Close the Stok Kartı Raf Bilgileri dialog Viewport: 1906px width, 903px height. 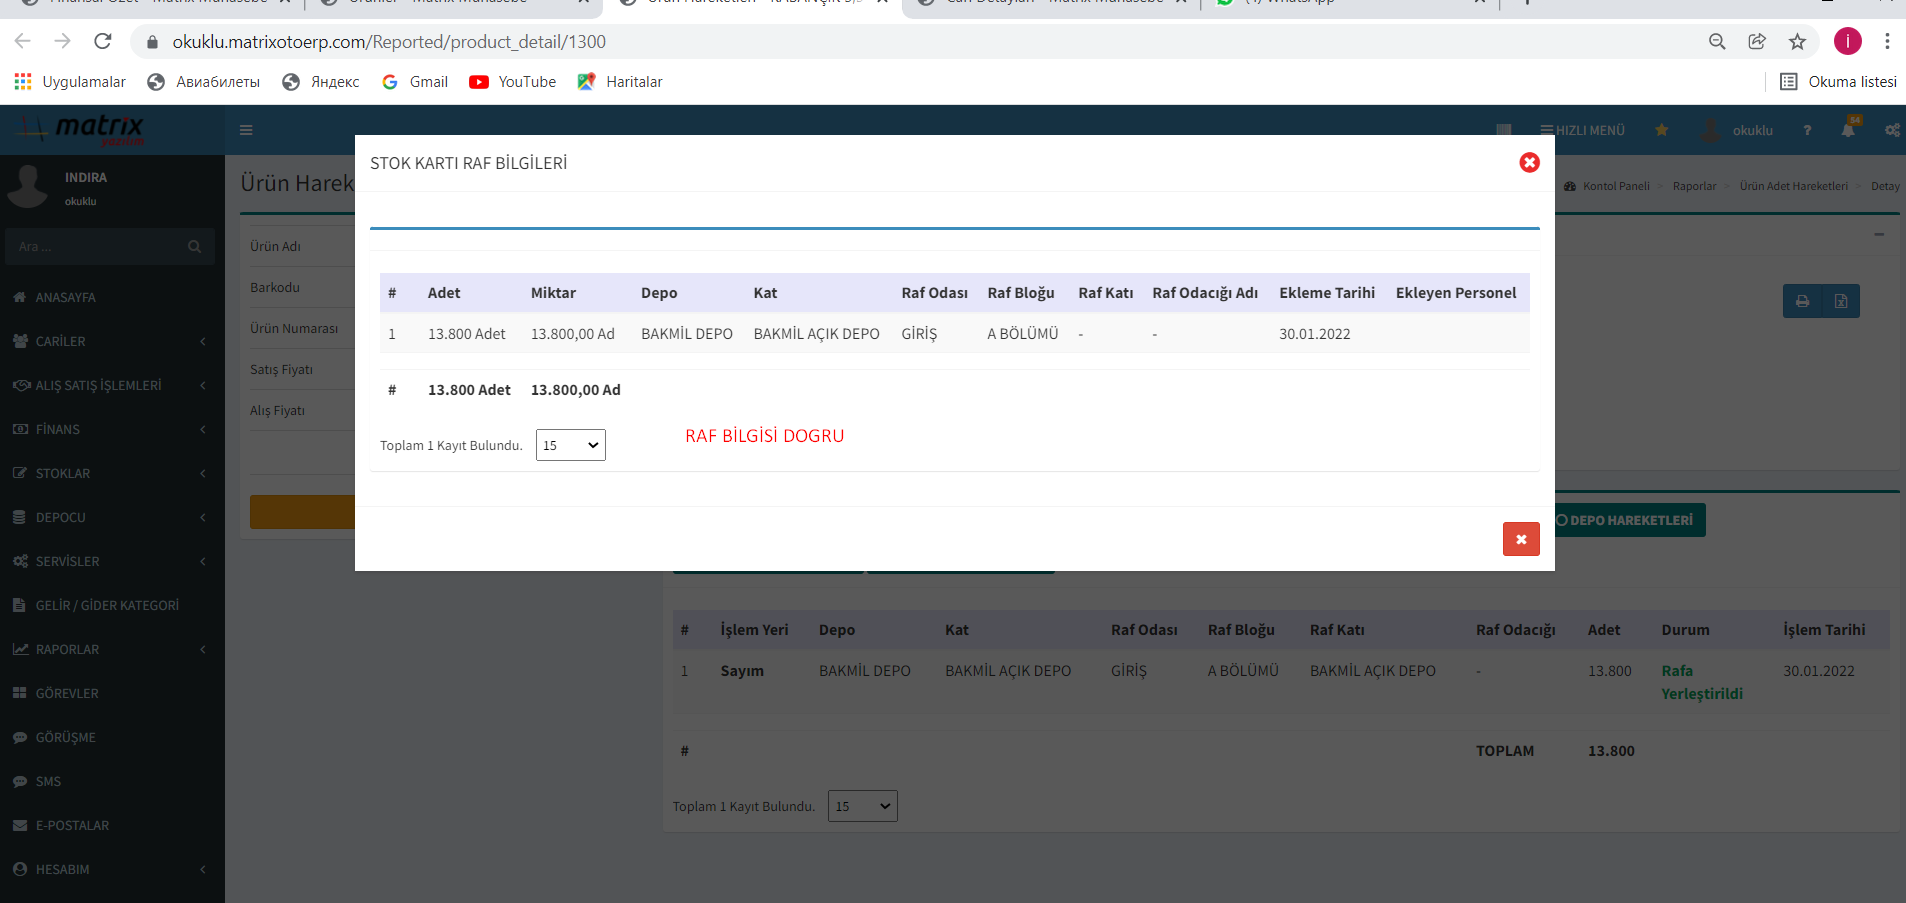(1529, 162)
